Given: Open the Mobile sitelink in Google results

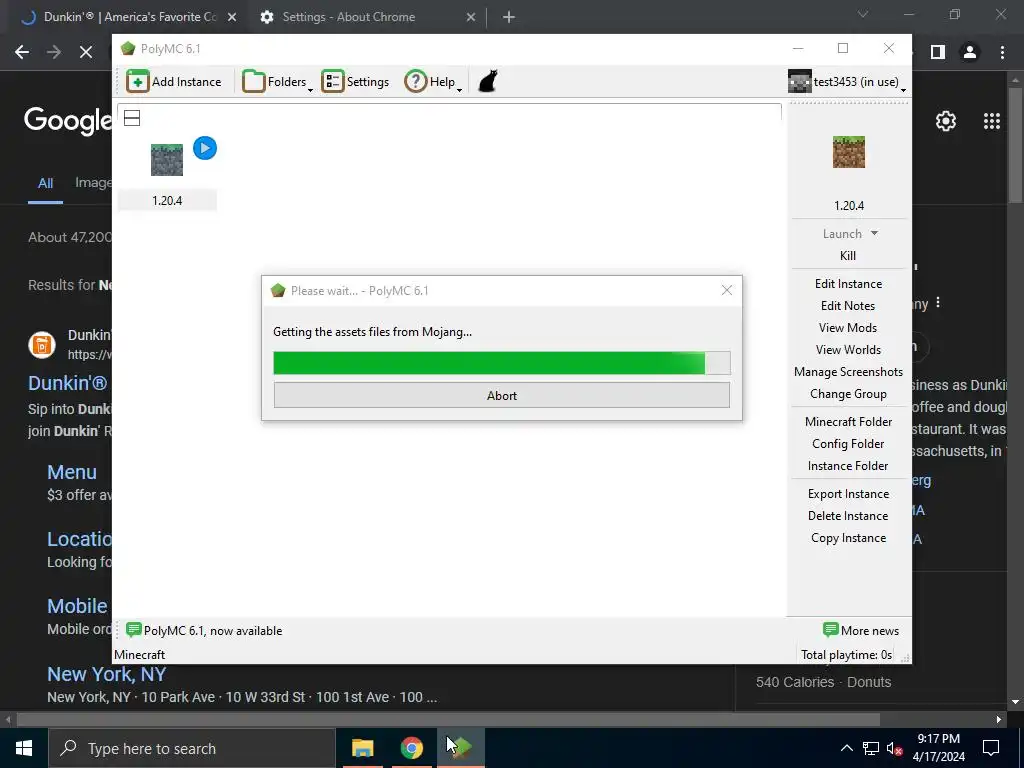Looking at the screenshot, I should coord(77,606).
